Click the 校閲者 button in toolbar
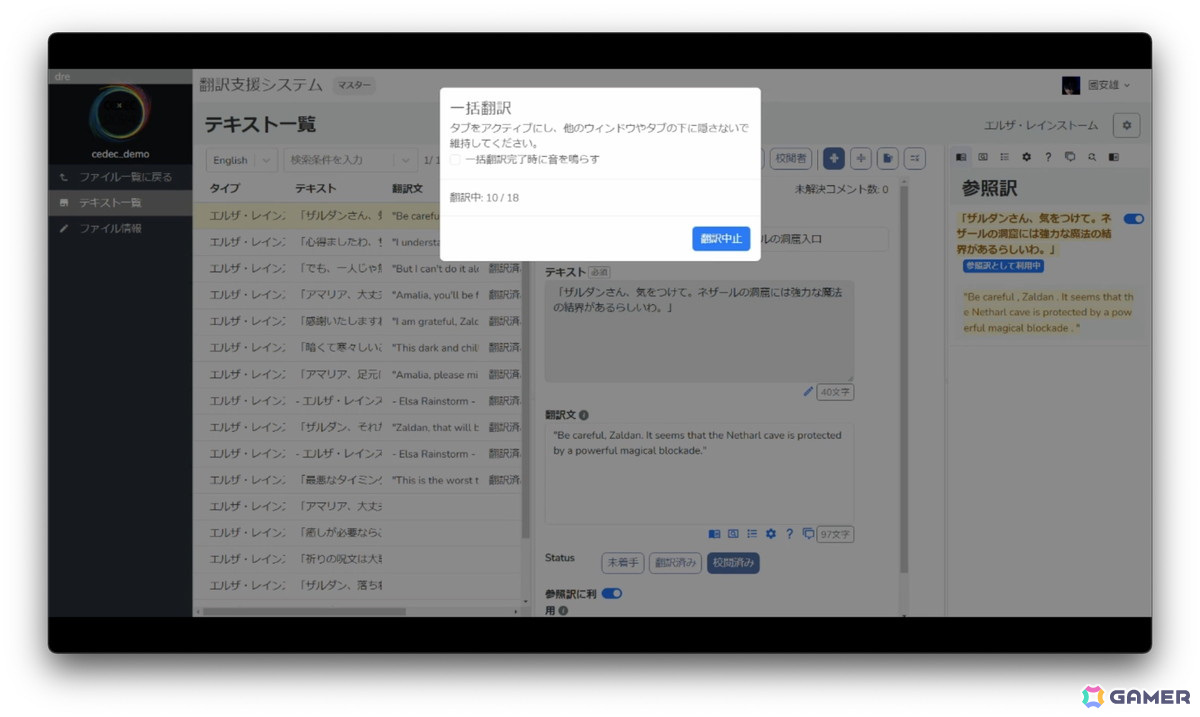 click(791, 158)
